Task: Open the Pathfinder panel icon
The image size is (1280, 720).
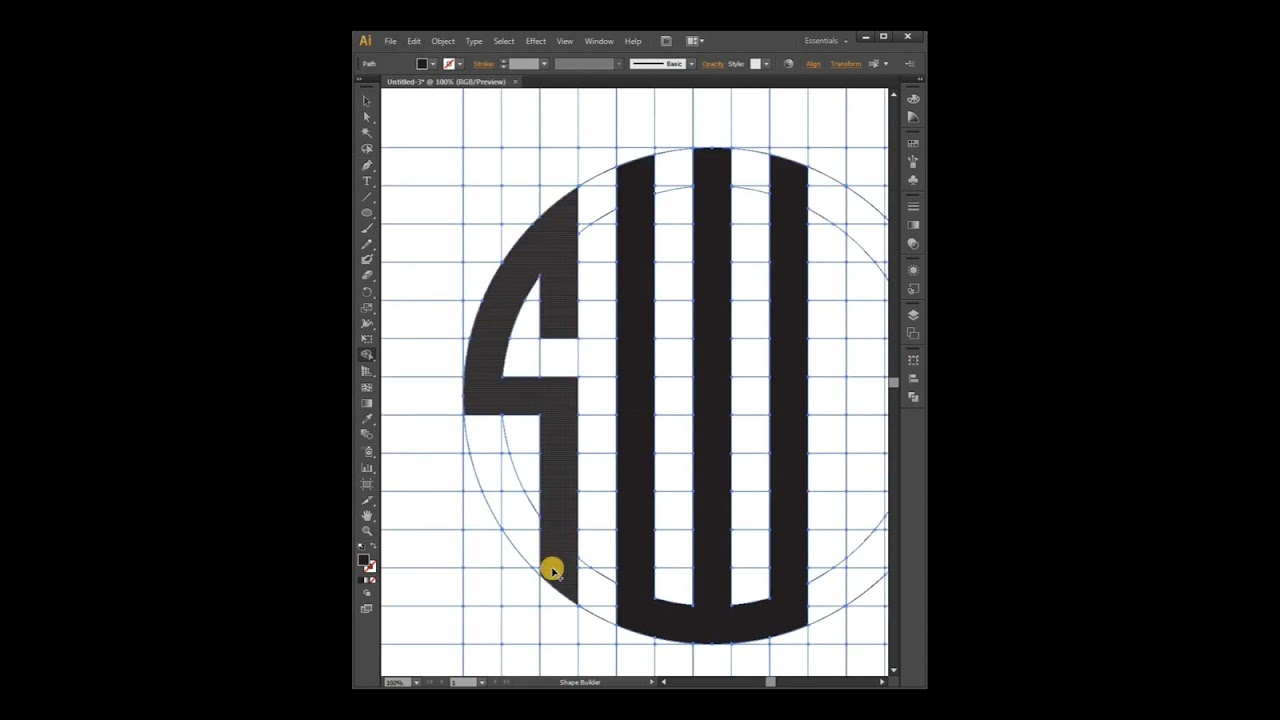Action: [912, 396]
